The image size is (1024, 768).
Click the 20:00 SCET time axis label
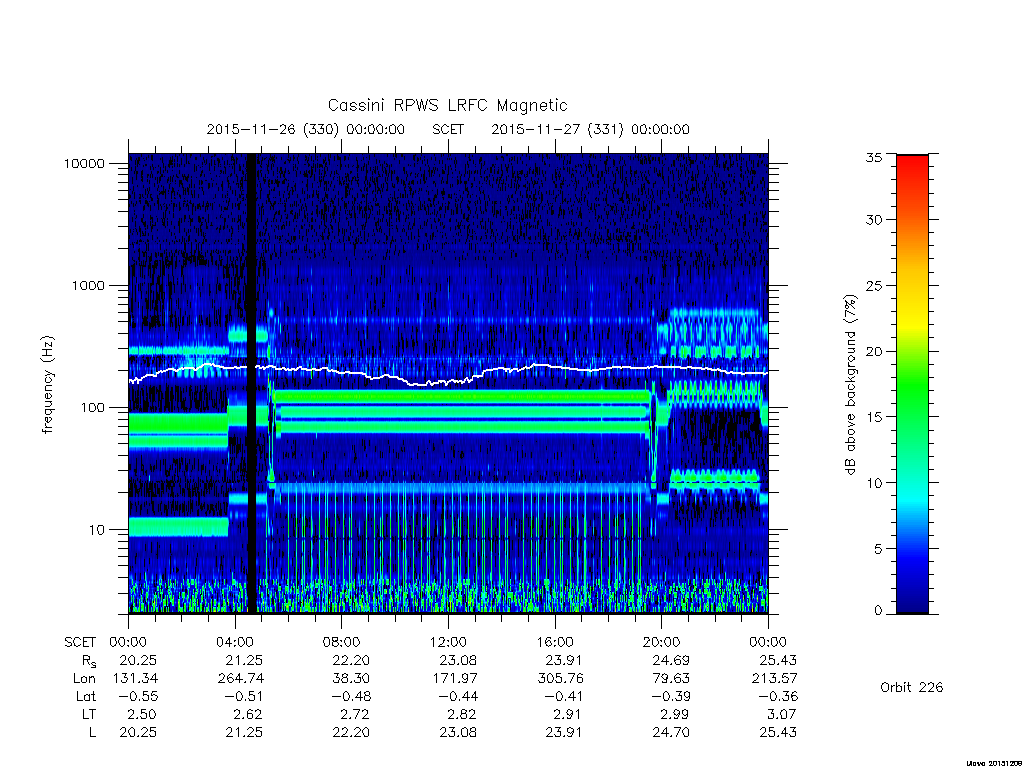(661, 642)
